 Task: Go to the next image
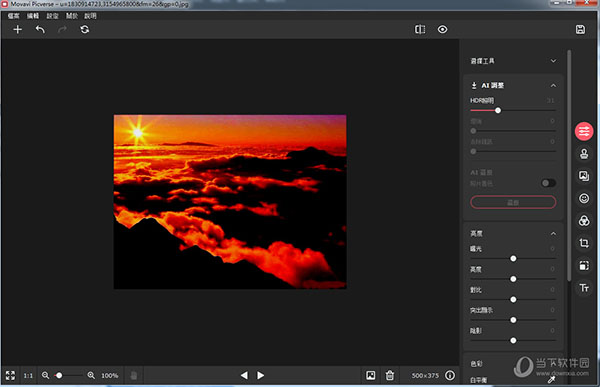[x=261, y=376]
